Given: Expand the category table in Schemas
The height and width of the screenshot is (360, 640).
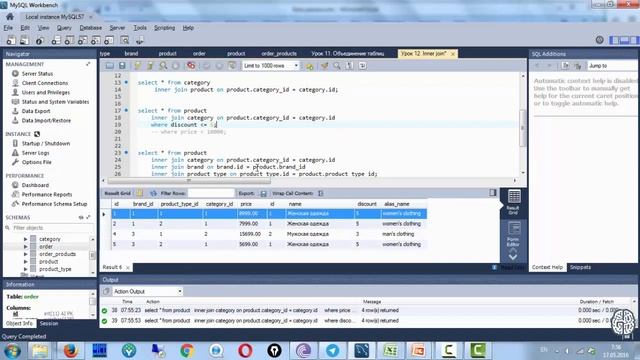Looking at the screenshot, I should [x=25, y=239].
